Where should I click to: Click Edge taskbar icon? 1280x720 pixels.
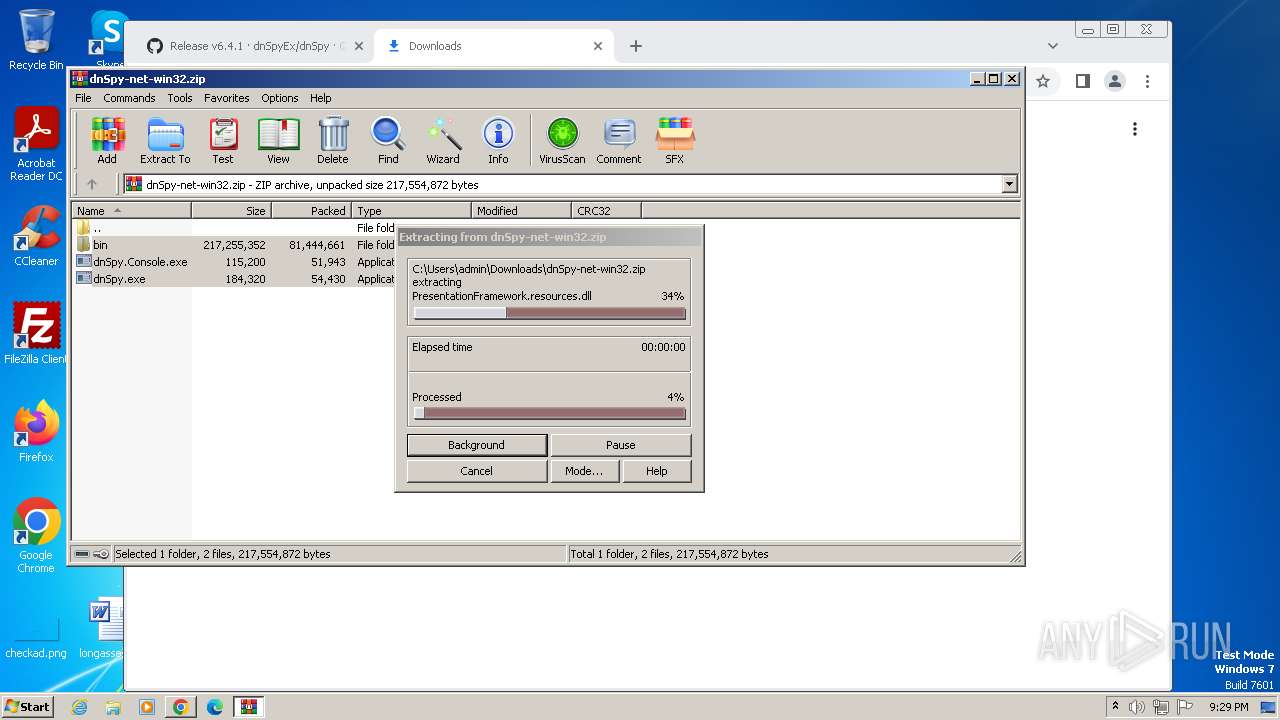pyautogui.click(x=214, y=707)
